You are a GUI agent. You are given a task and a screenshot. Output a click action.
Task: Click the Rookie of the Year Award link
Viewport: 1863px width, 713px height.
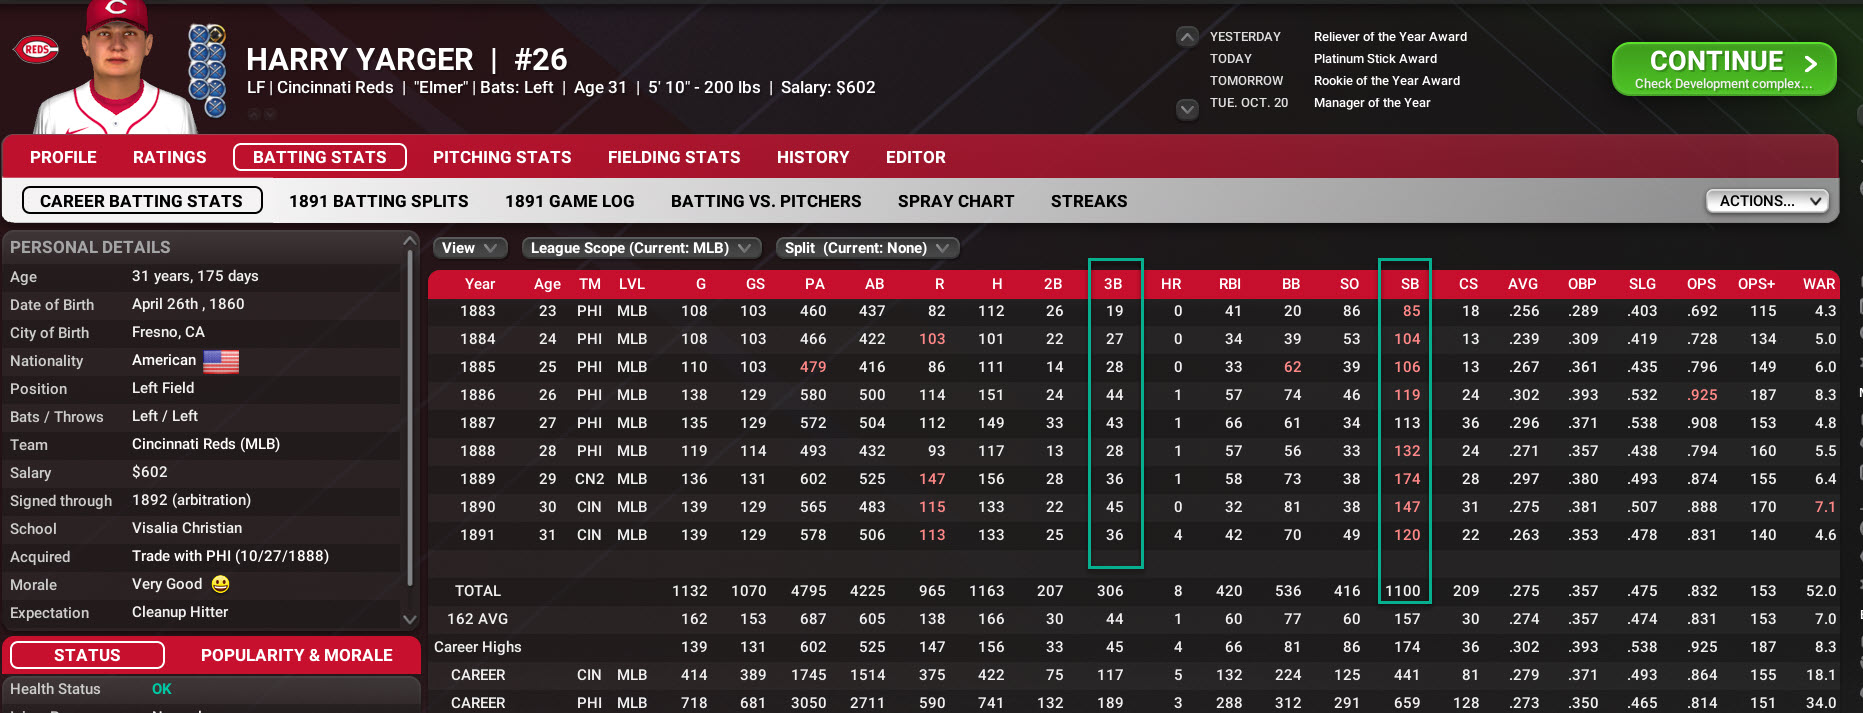[1386, 81]
